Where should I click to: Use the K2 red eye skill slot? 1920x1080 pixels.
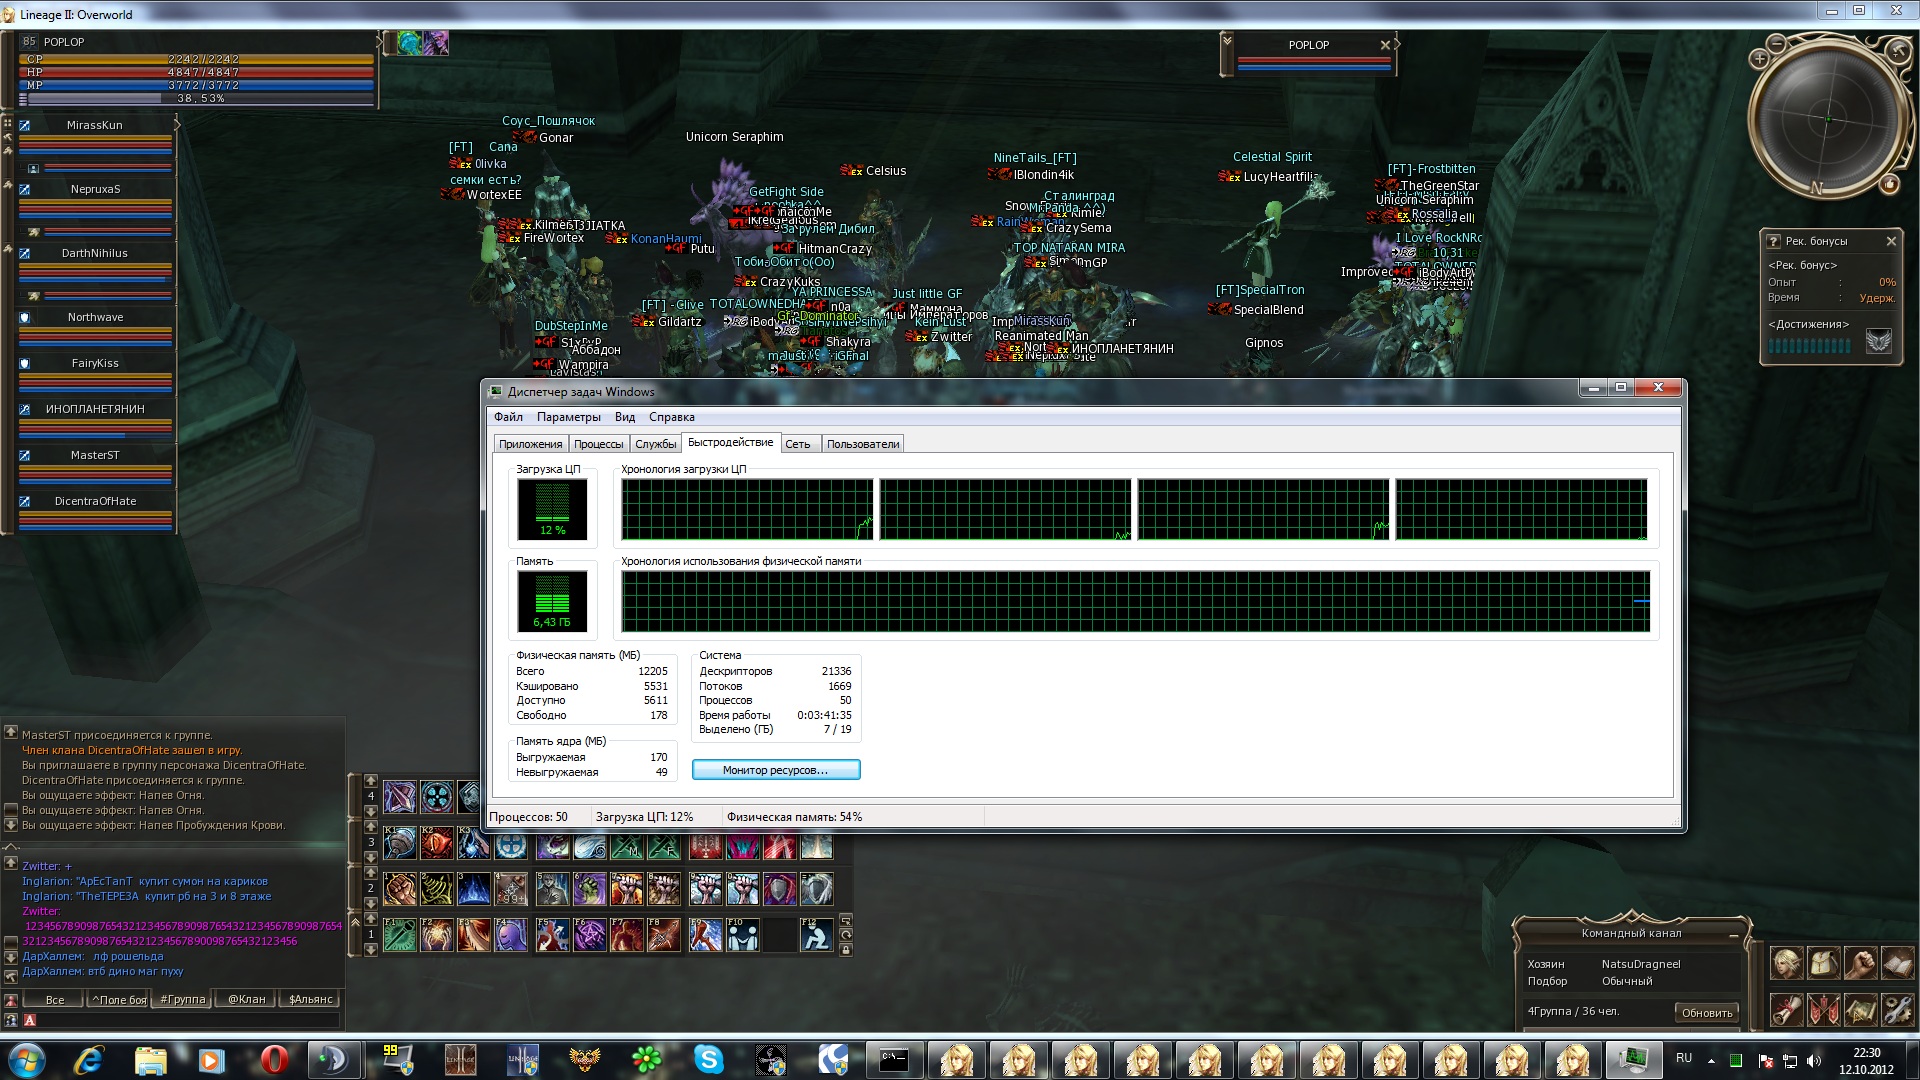[x=437, y=843]
